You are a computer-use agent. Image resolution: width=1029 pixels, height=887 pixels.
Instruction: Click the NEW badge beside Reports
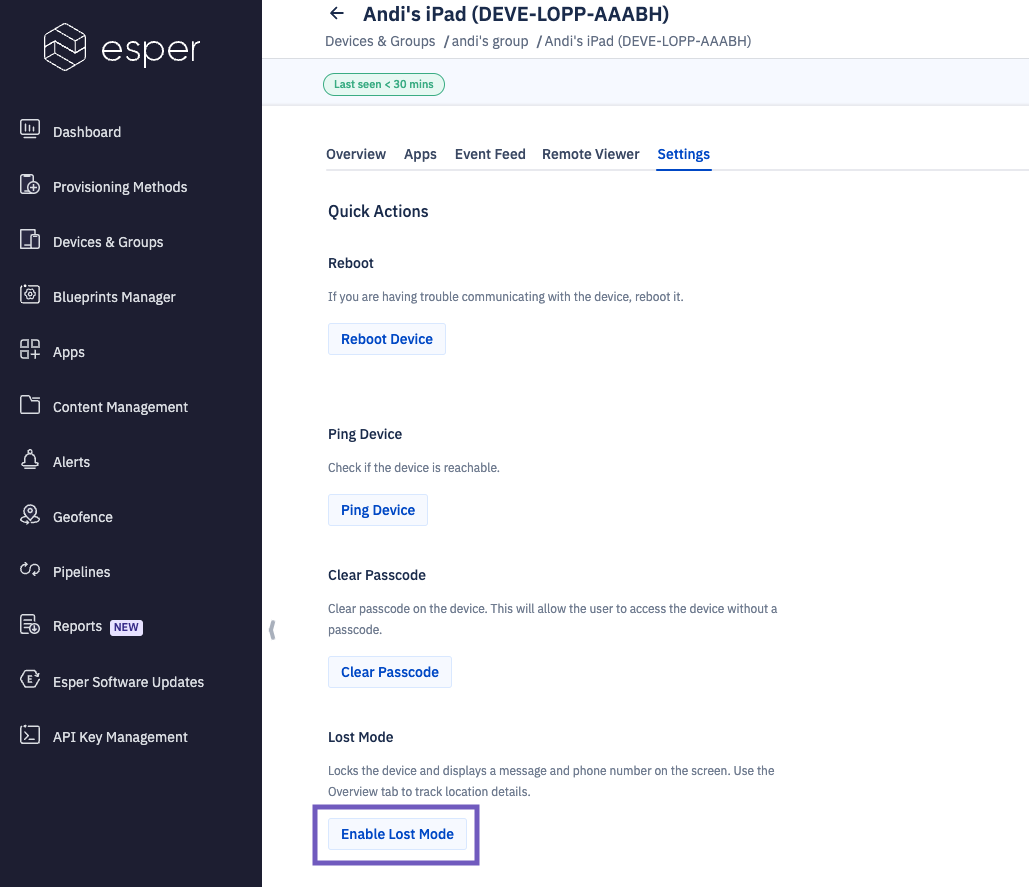(x=126, y=627)
